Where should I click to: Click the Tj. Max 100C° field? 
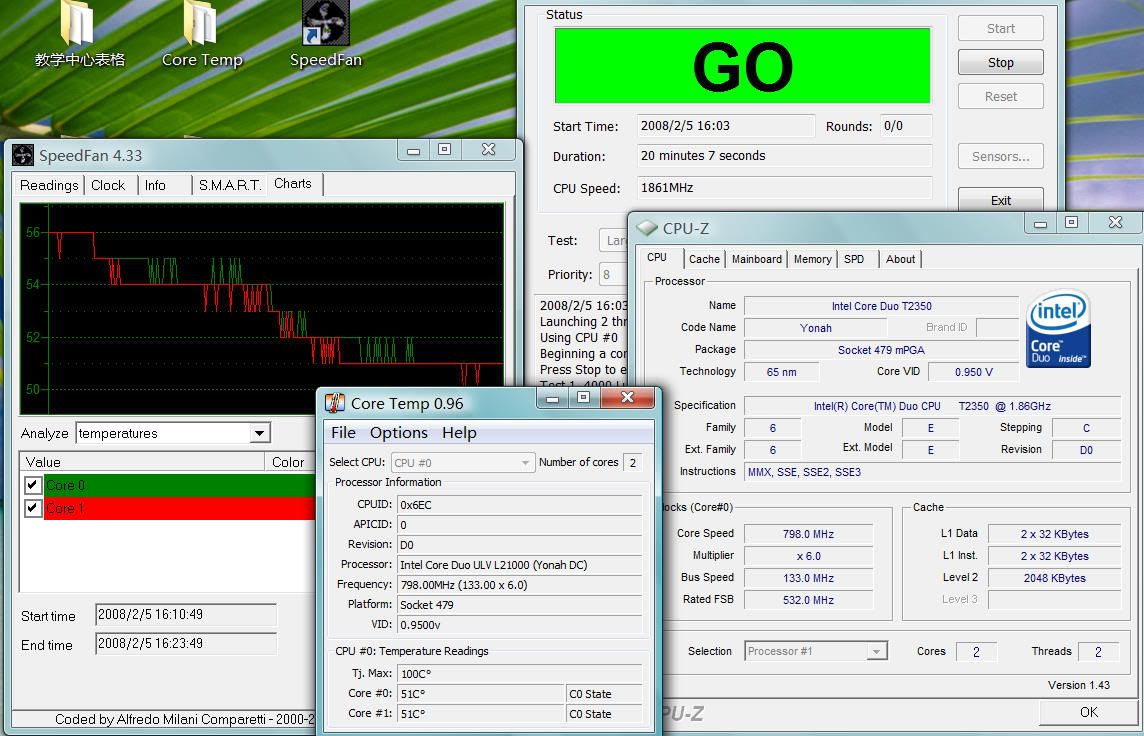pyautogui.click(x=519, y=673)
